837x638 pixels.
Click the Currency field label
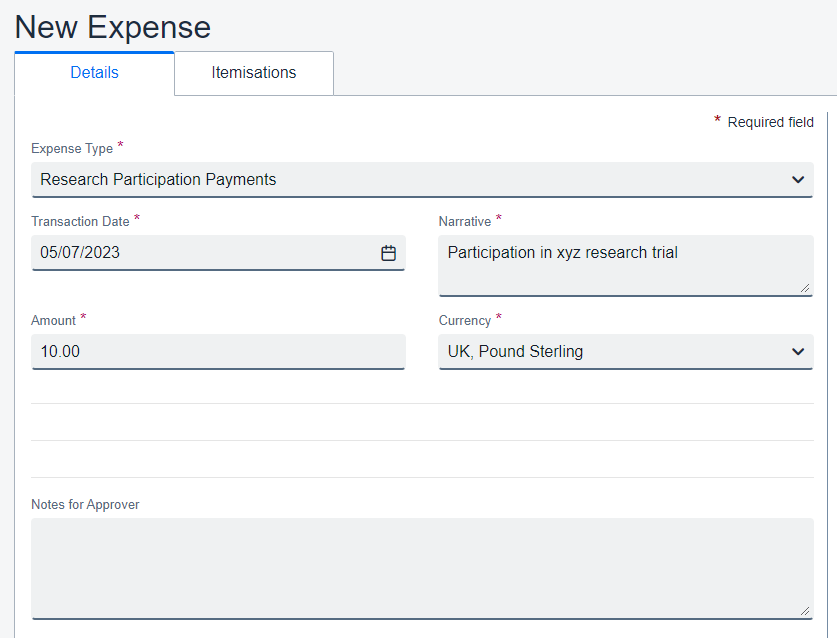pyautogui.click(x=465, y=320)
